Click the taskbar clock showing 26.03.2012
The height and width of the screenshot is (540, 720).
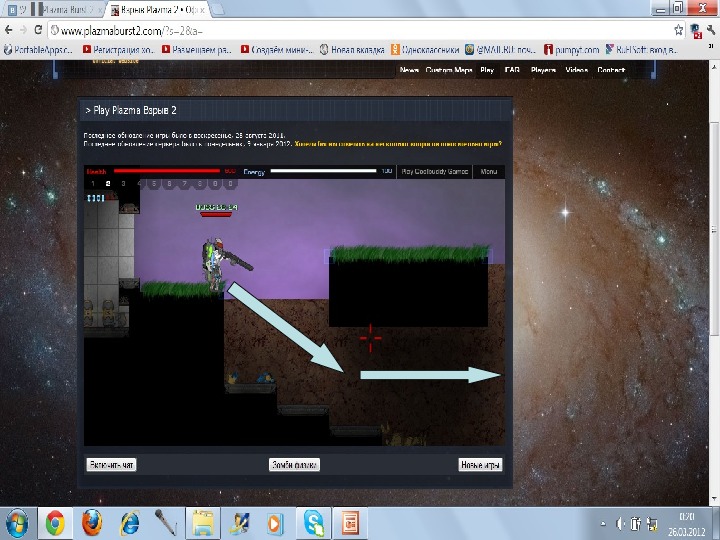point(687,524)
